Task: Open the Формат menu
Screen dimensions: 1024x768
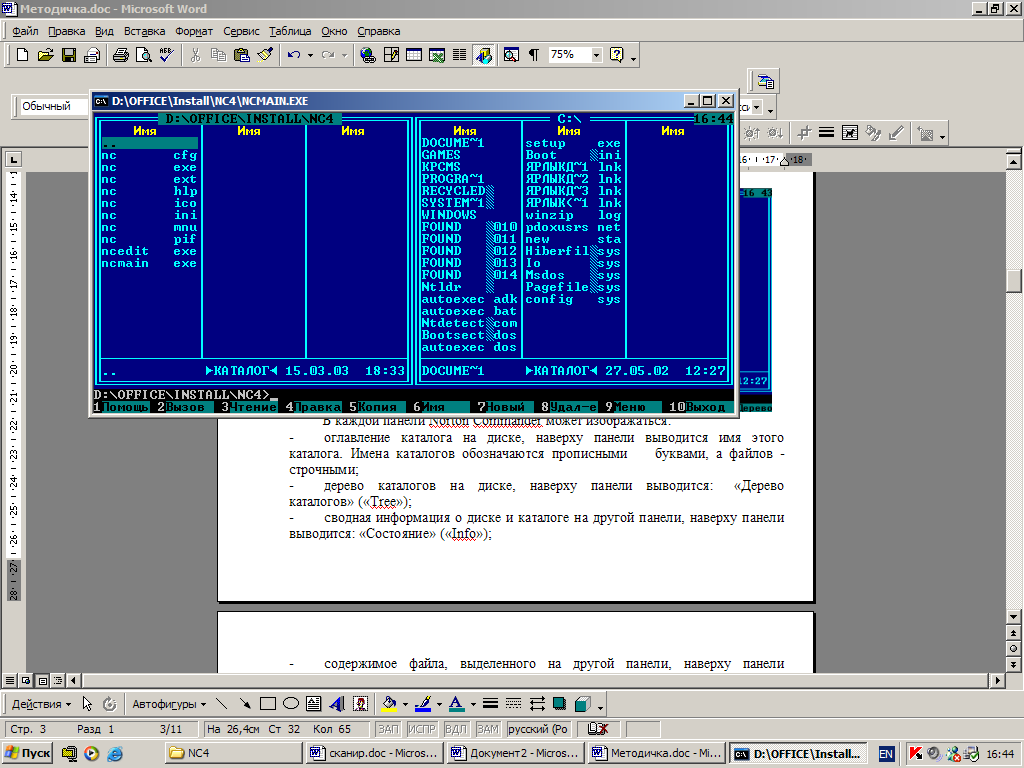Action: click(194, 31)
